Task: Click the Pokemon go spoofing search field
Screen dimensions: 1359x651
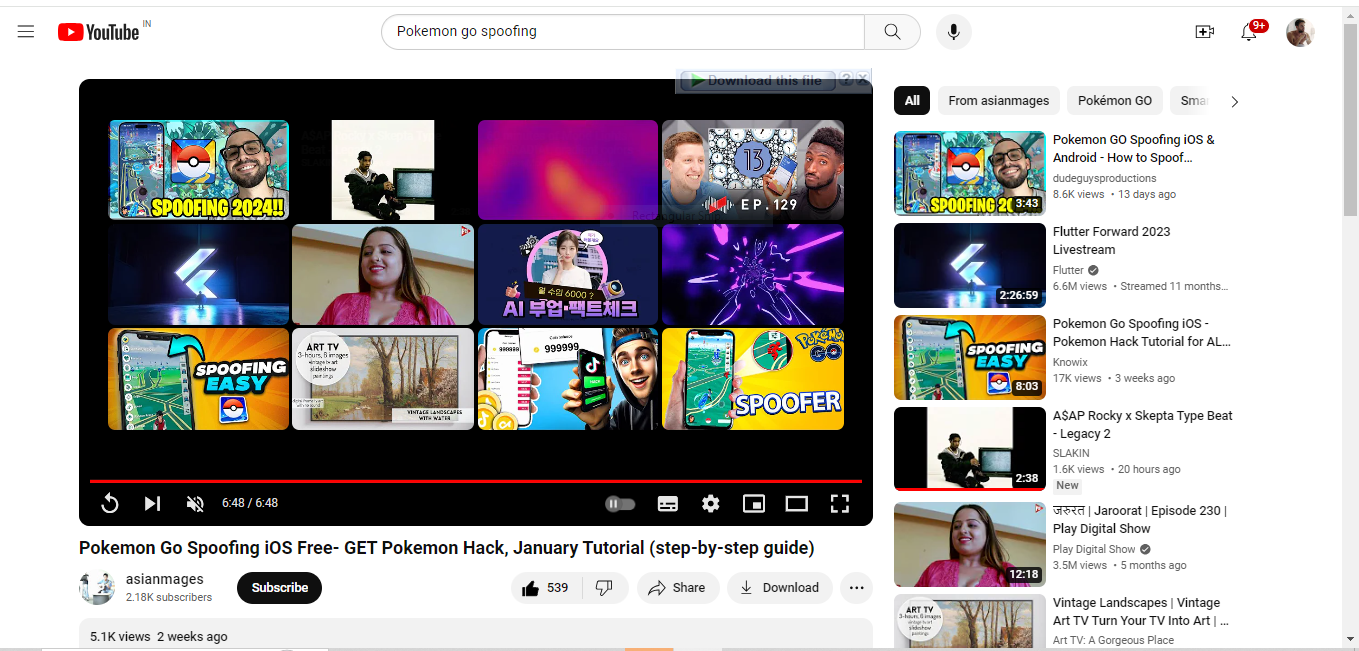Action: (622, 32)
